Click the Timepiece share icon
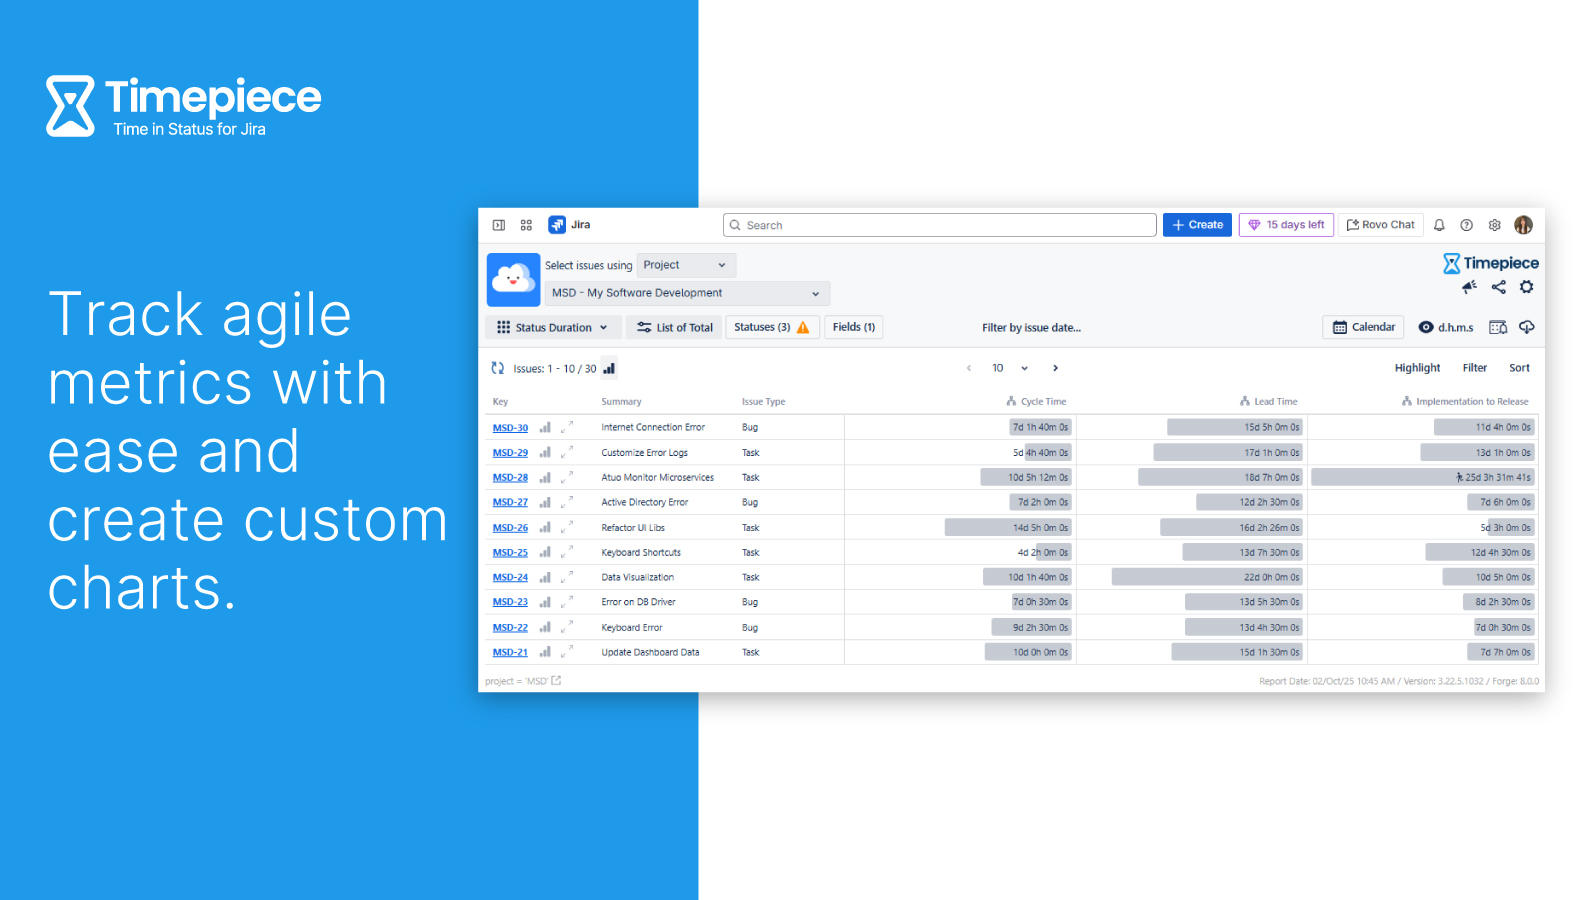Viewport: 1580px width, 900px height. tap(1498, 287)
